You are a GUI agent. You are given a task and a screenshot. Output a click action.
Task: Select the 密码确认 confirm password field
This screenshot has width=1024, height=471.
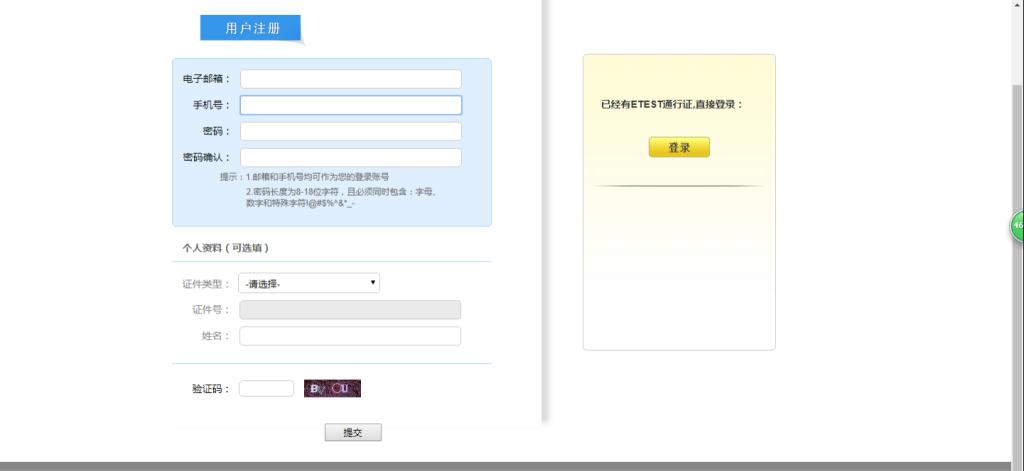[x=350, y=157]
